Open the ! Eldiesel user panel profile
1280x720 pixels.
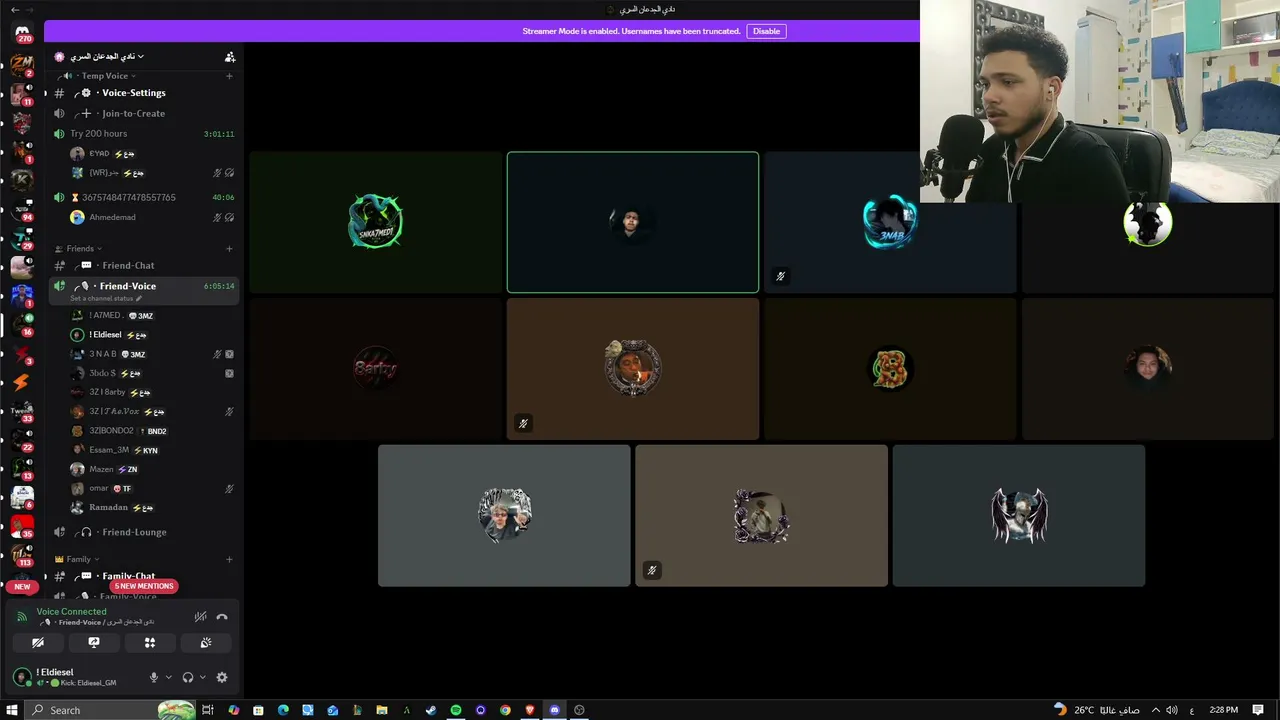pos(76,677)
